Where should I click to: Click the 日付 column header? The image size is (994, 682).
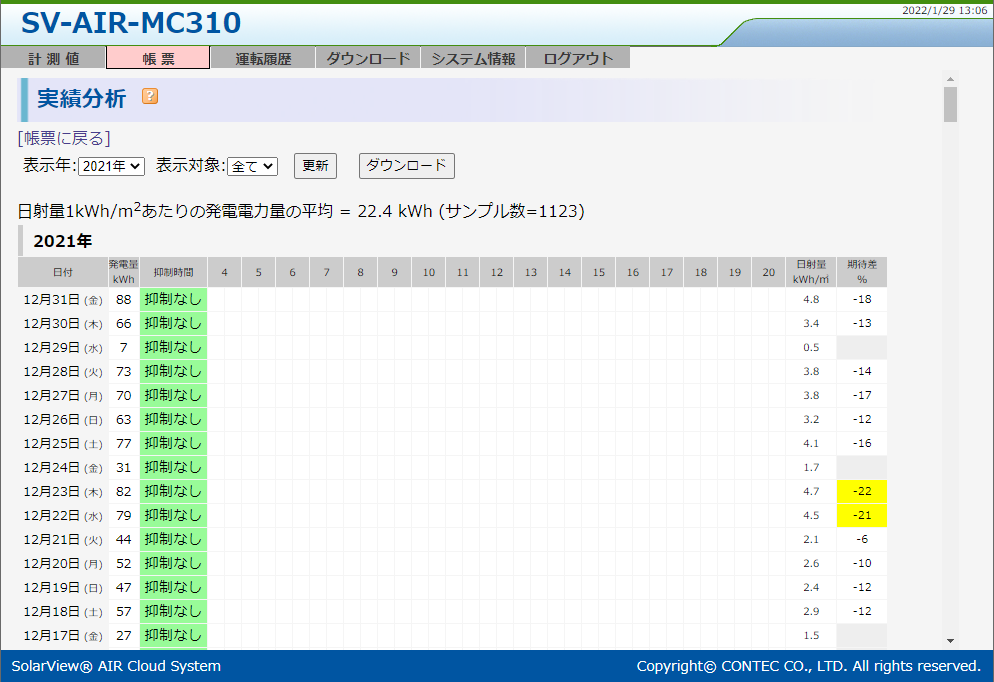(63, 272)
